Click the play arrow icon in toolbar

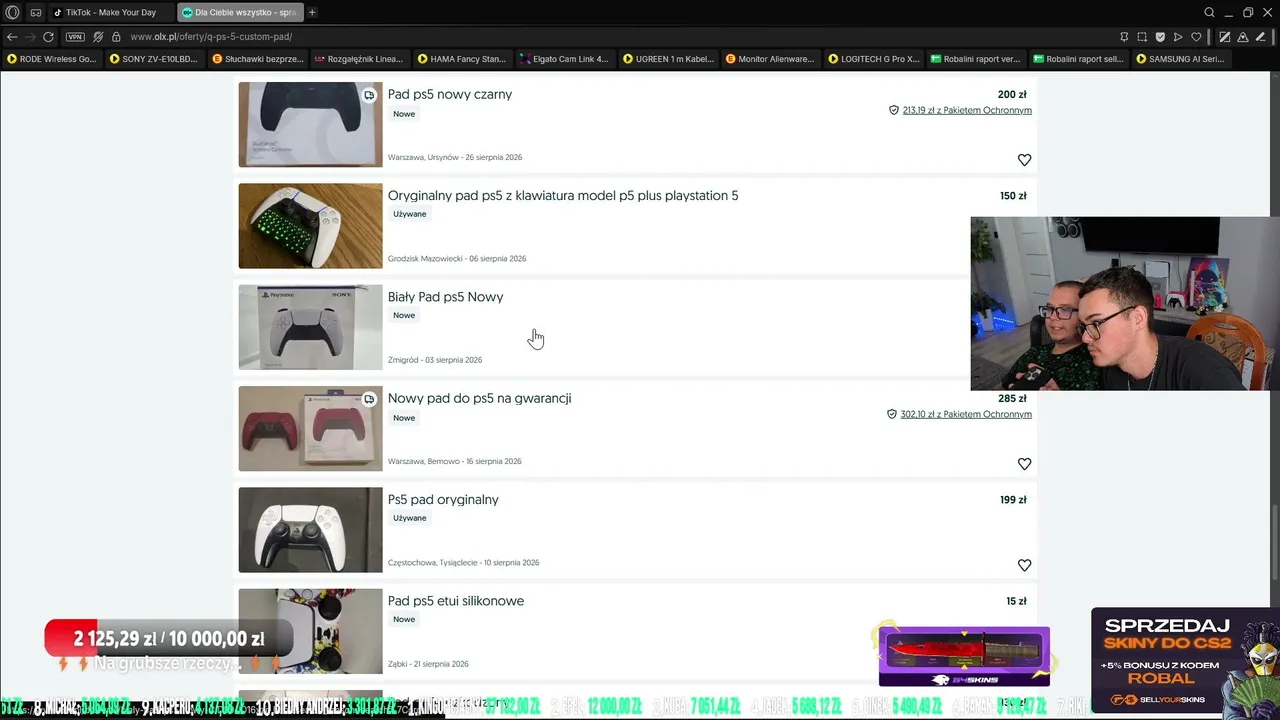tap(1178, 37)
